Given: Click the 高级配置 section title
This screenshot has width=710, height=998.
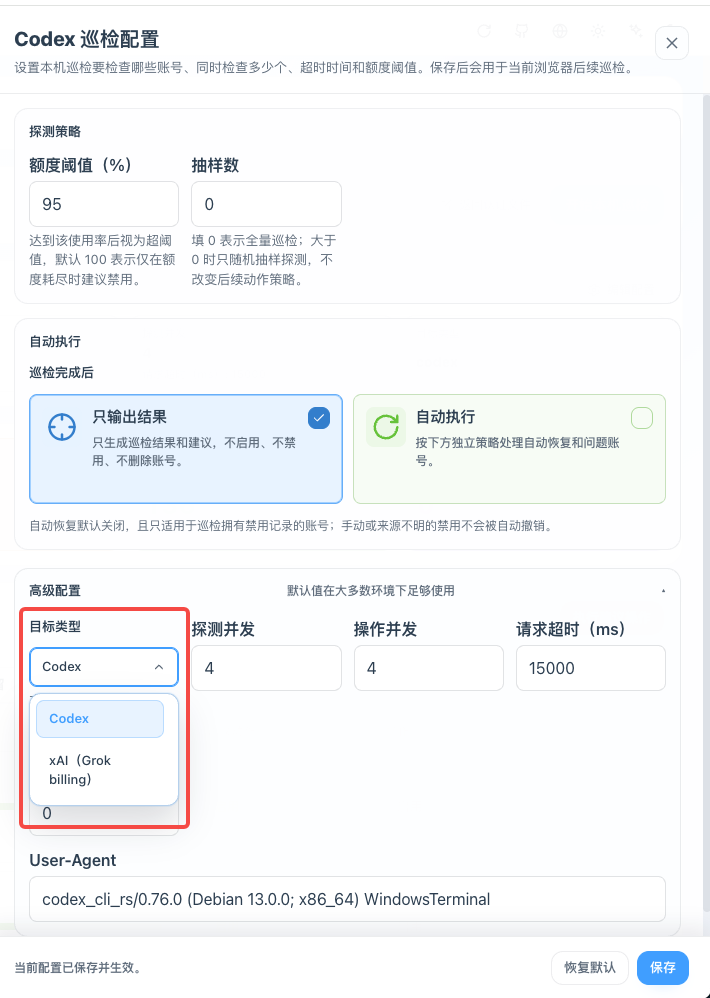Looking at the screenshot, I should click(55, 591).
